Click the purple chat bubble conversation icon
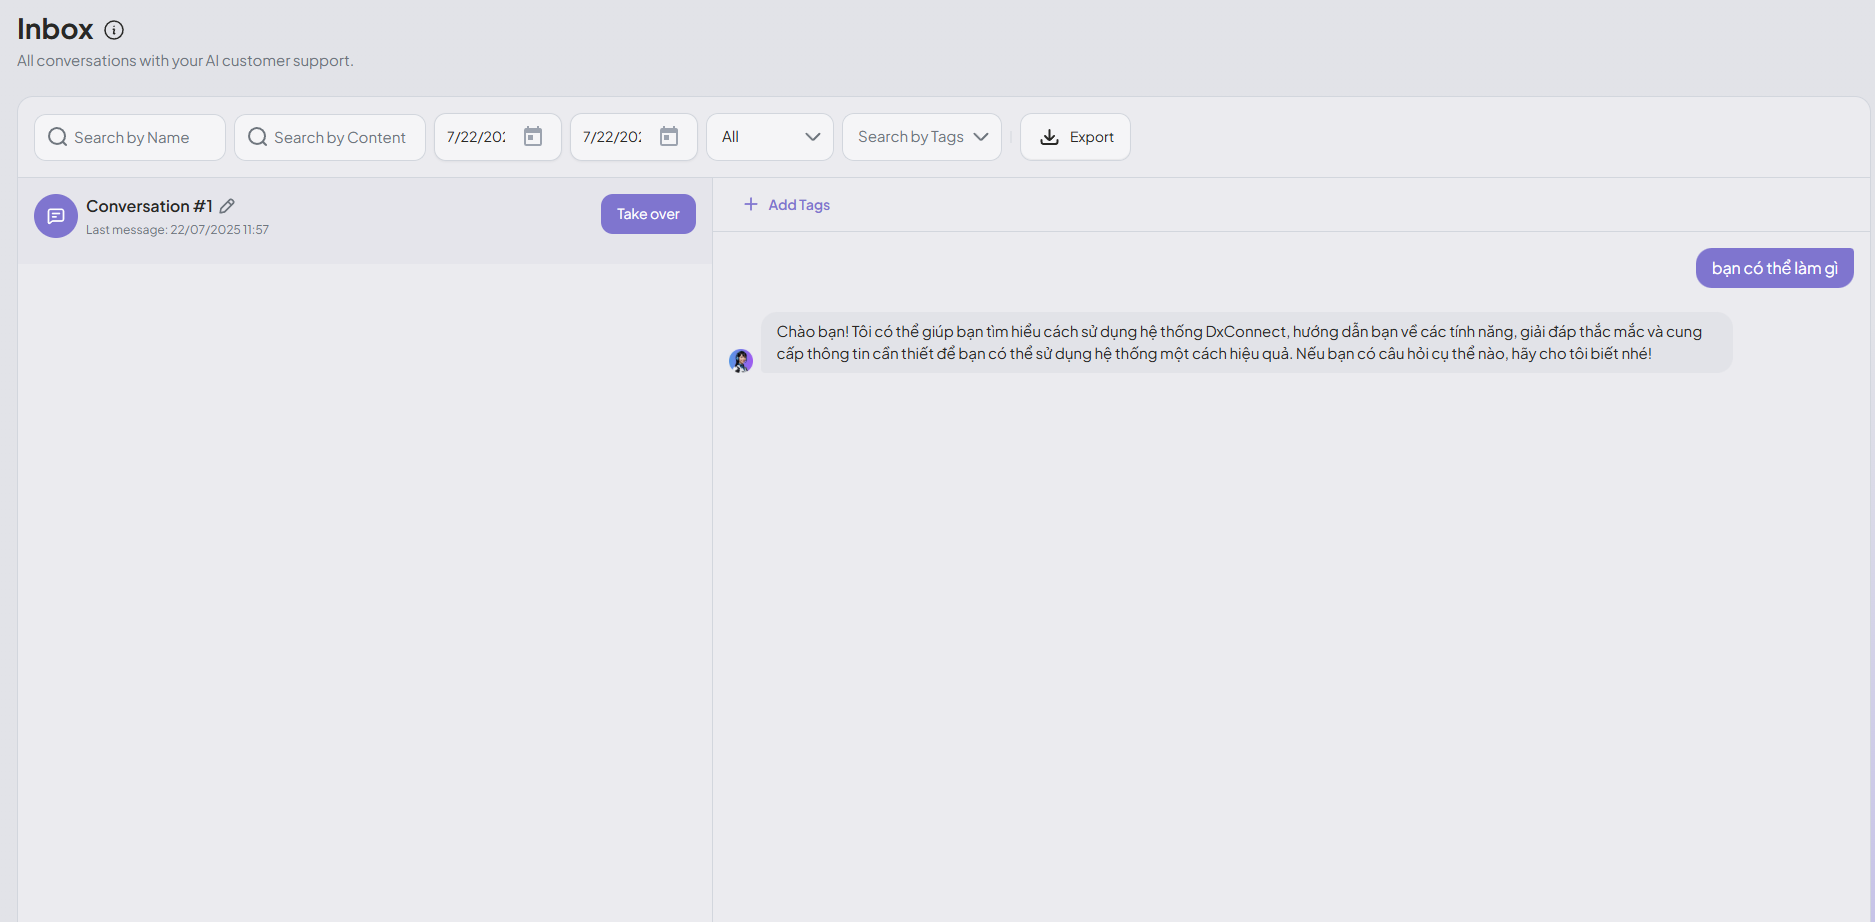This screenshot has height=922, width=1875. (56, 216)
